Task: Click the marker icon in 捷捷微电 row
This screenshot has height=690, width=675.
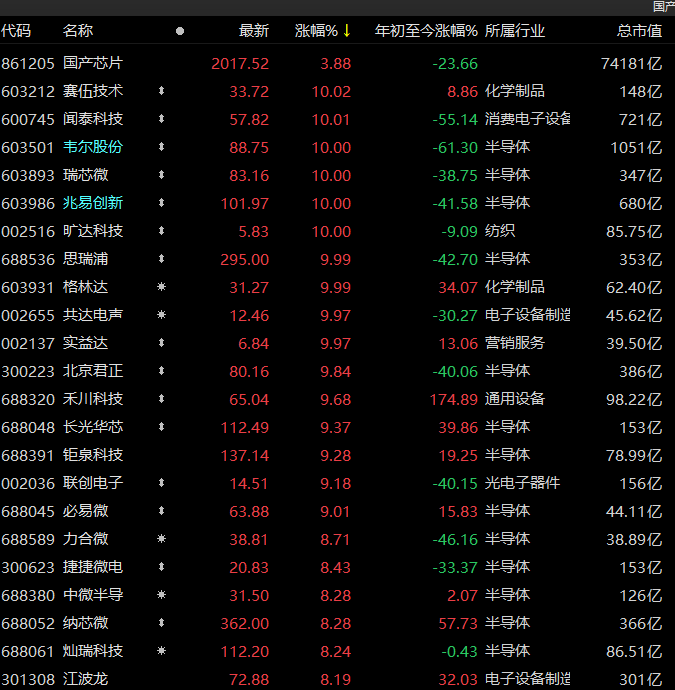Action: pyautogui.click(x=161, y=567)
